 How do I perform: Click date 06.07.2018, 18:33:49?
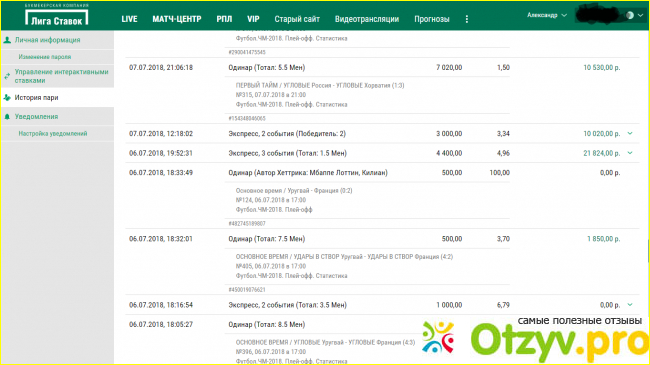coord(161,173)
